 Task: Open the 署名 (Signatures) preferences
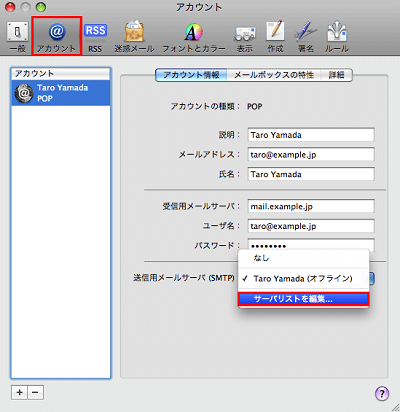coord(306,37)
